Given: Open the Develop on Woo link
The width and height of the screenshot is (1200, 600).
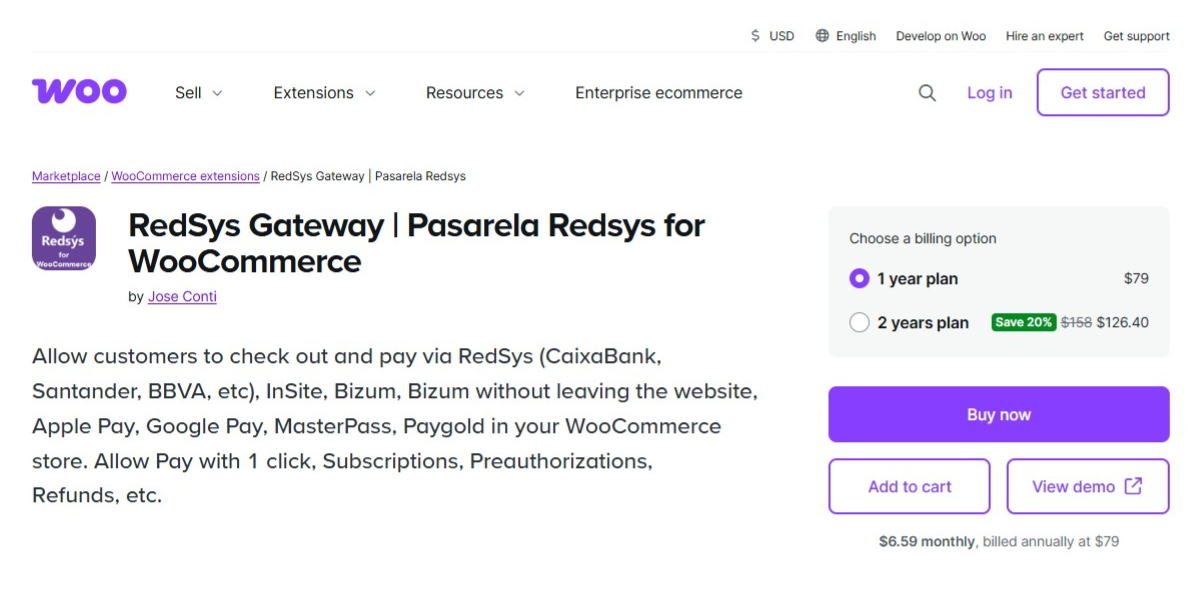Looking at the screenshot, I should coord(940,36).
